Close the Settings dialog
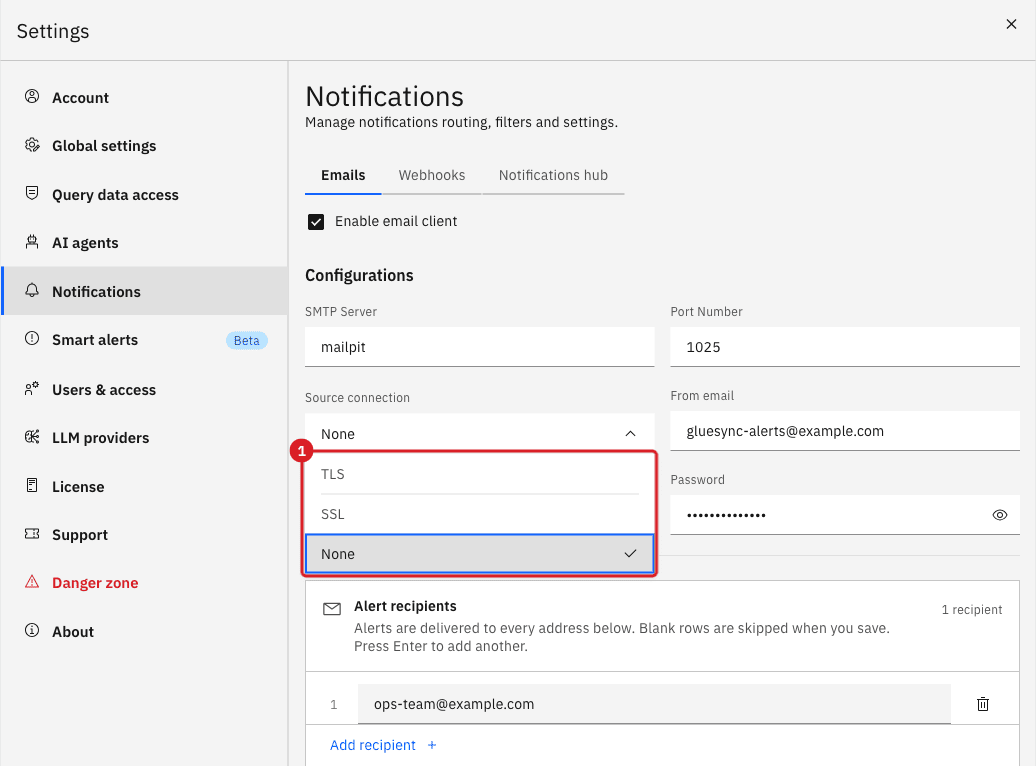This screenshot has height=766, width=1036. 1011,24
